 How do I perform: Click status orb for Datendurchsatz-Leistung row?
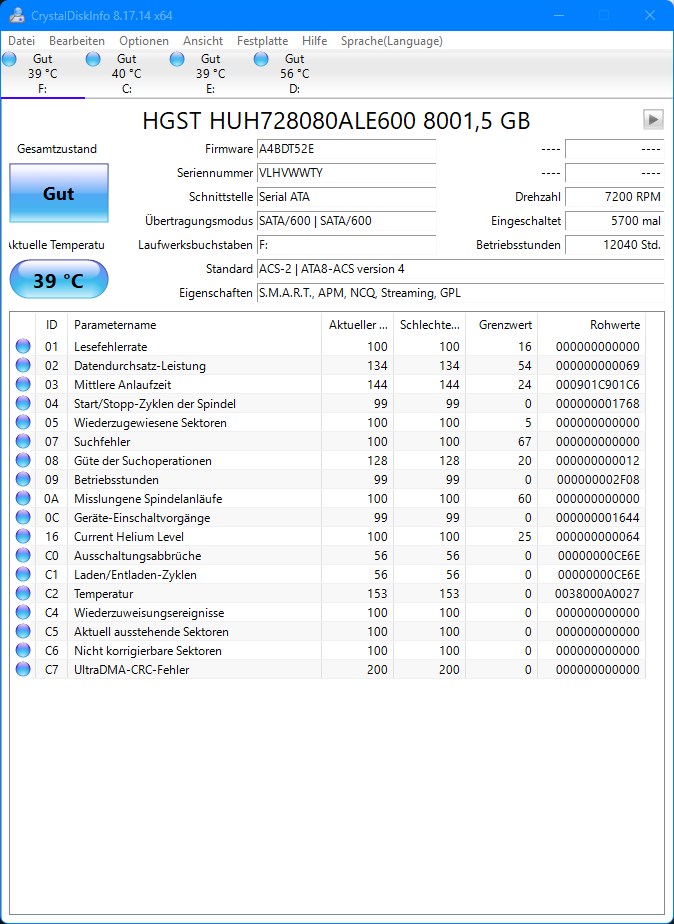23,365
